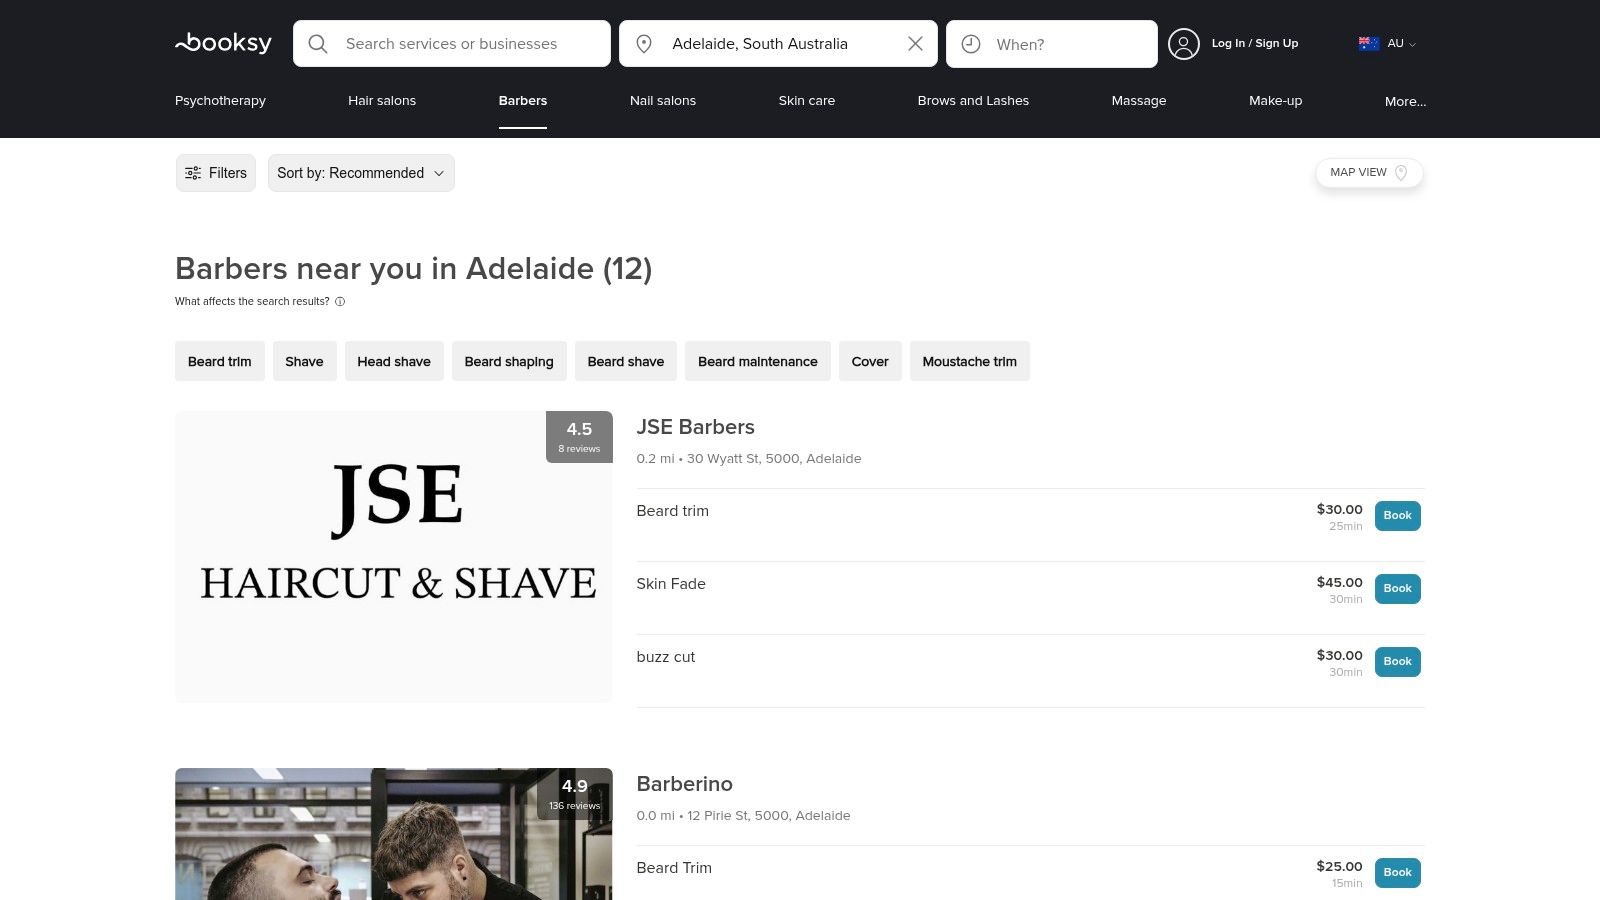Expand the More categories menu
This screenshot has width=1600, height=900.
(x=1405, y=101)
